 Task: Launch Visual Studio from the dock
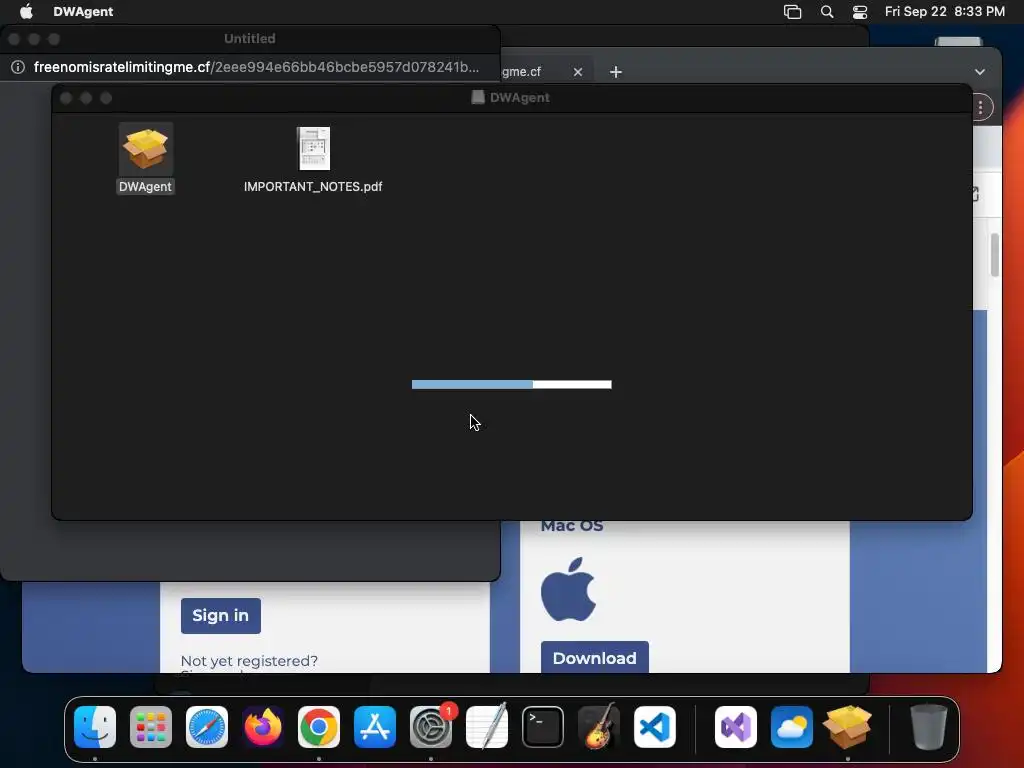pyautogui.click(x=736, y=727)
